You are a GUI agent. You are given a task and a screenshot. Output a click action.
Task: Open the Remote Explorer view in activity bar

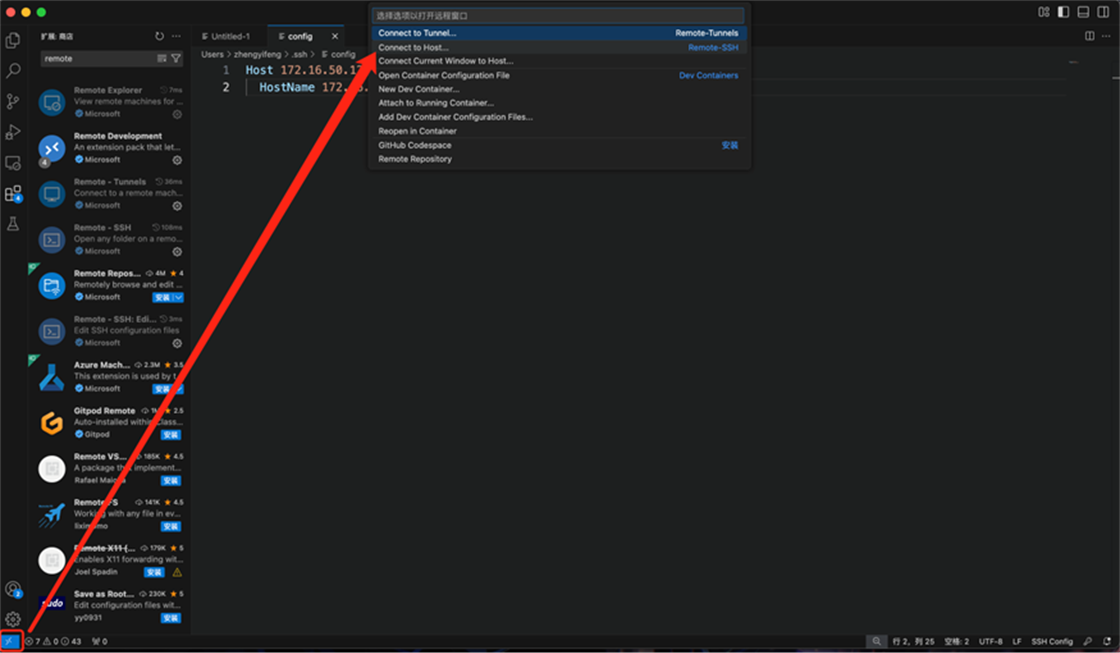(13, 163)
